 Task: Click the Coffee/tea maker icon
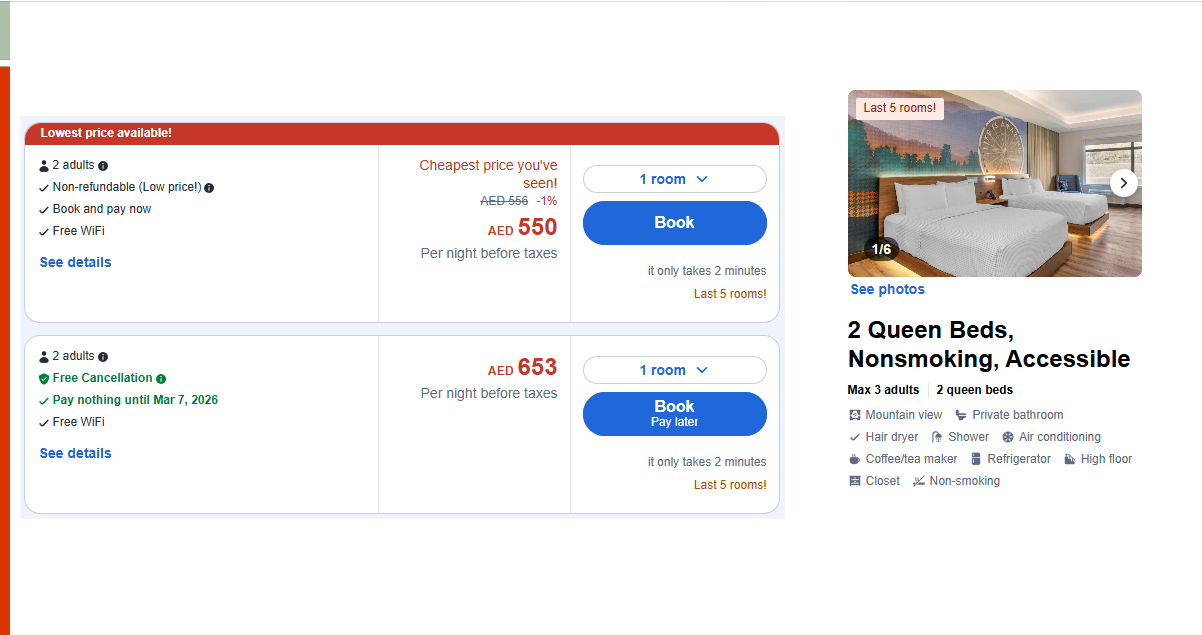[855, 459]
